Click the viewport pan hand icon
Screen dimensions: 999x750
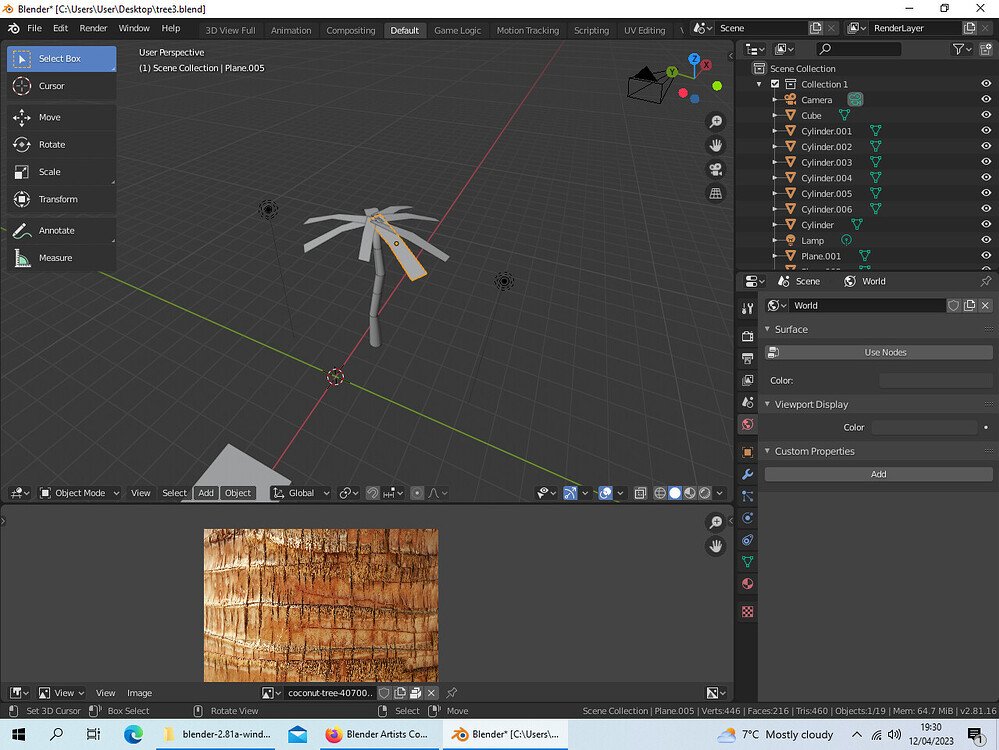coord(716,145)
